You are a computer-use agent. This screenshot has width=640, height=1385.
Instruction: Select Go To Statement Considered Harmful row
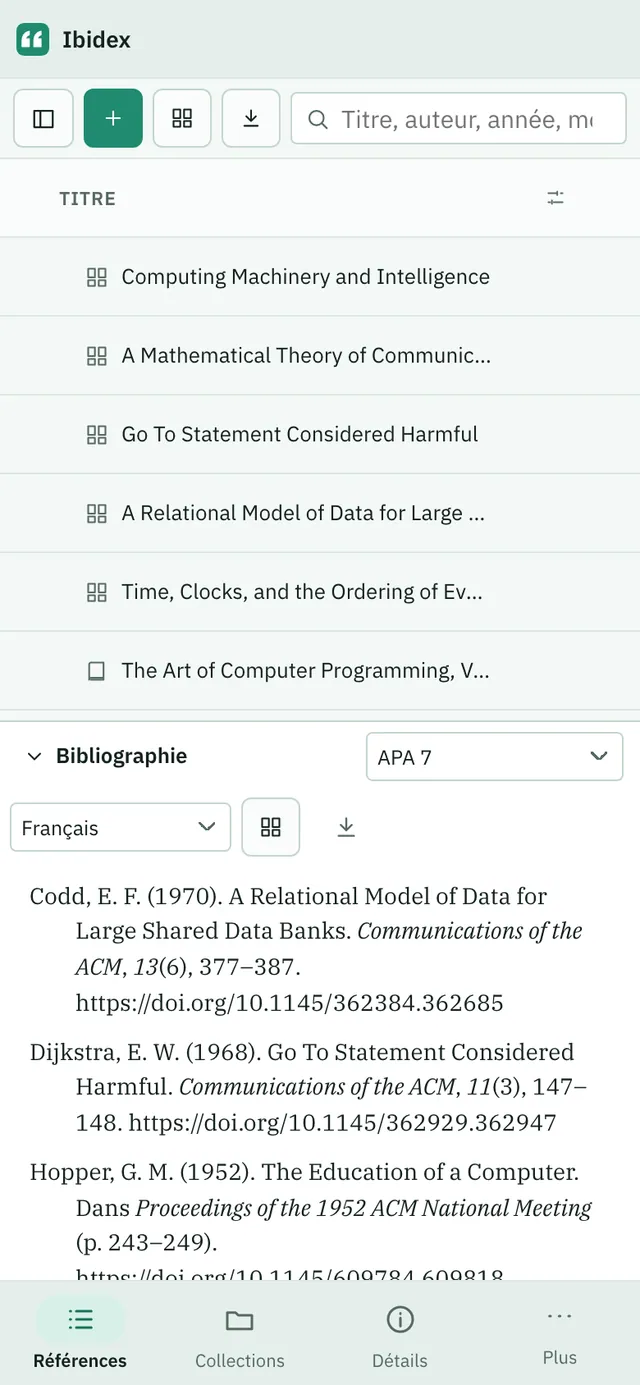click(320, 434)
